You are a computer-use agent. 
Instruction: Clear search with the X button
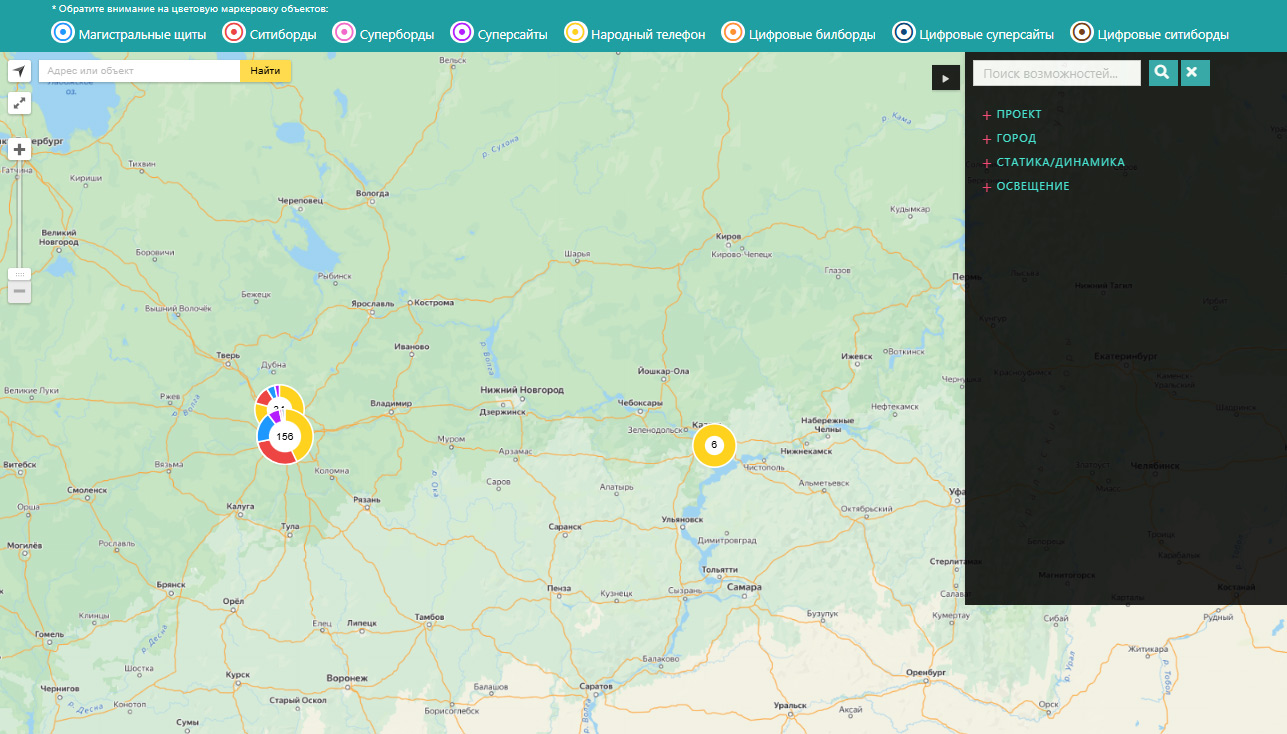1195,72
